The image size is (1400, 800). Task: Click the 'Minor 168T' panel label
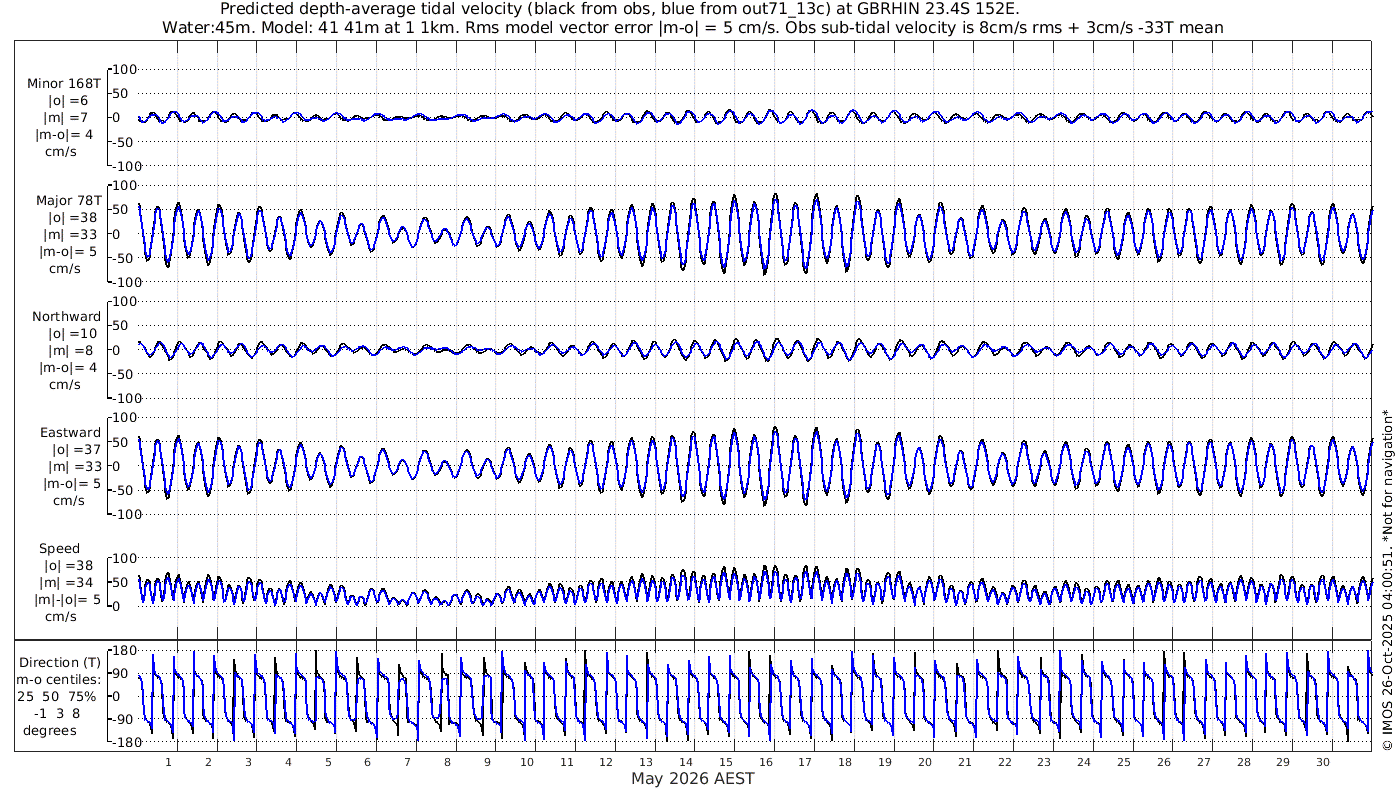click(x=64, y=83)
